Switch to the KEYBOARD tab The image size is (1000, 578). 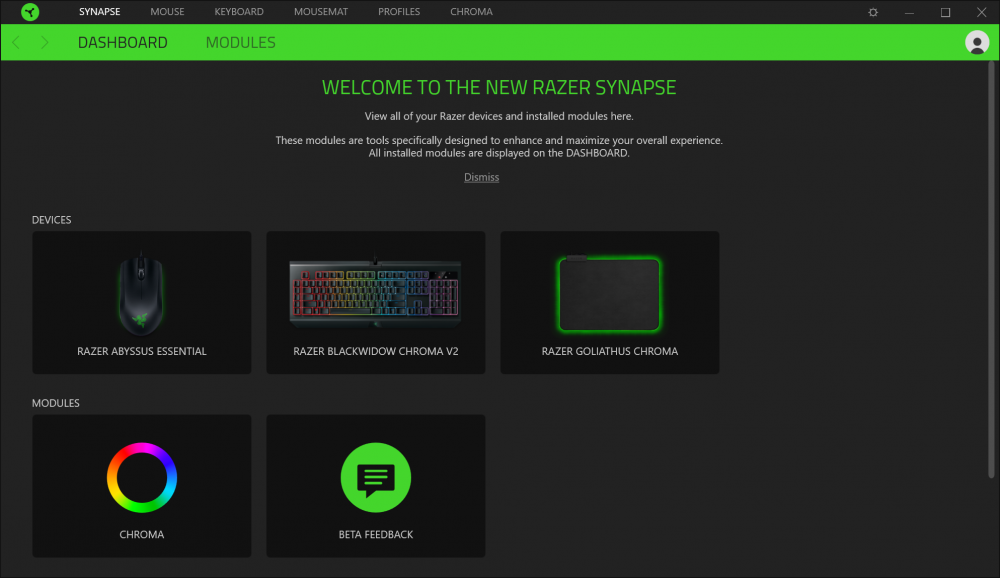point(239,11)
